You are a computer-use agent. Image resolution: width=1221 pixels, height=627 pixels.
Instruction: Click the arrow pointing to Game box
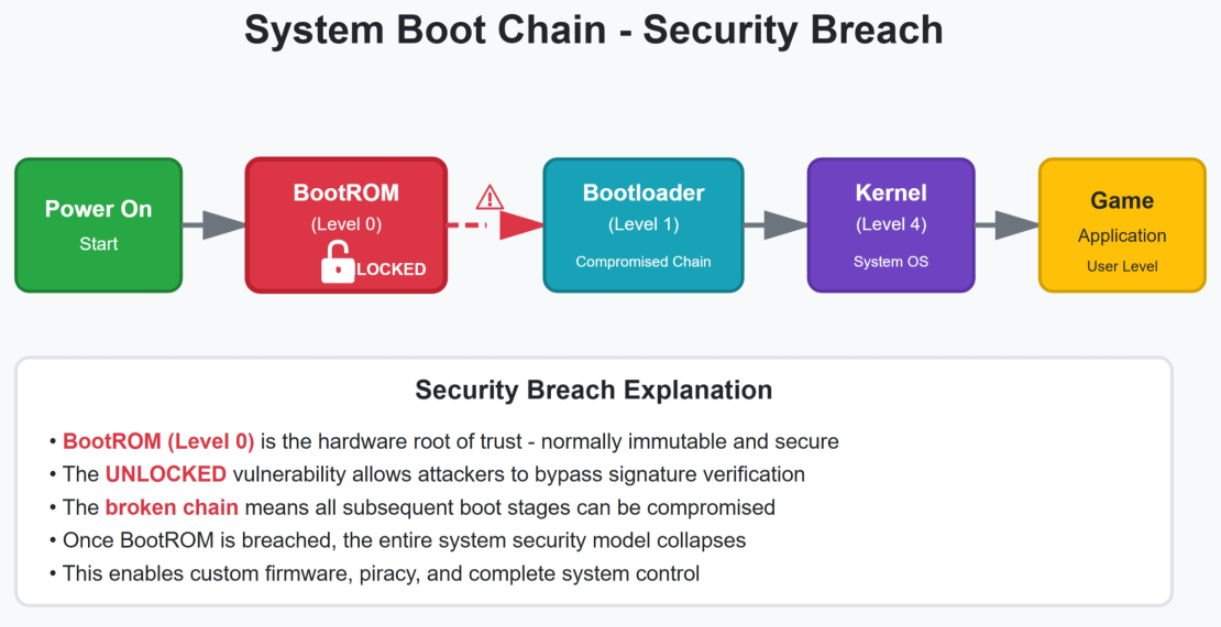(x=1006, y=225)
